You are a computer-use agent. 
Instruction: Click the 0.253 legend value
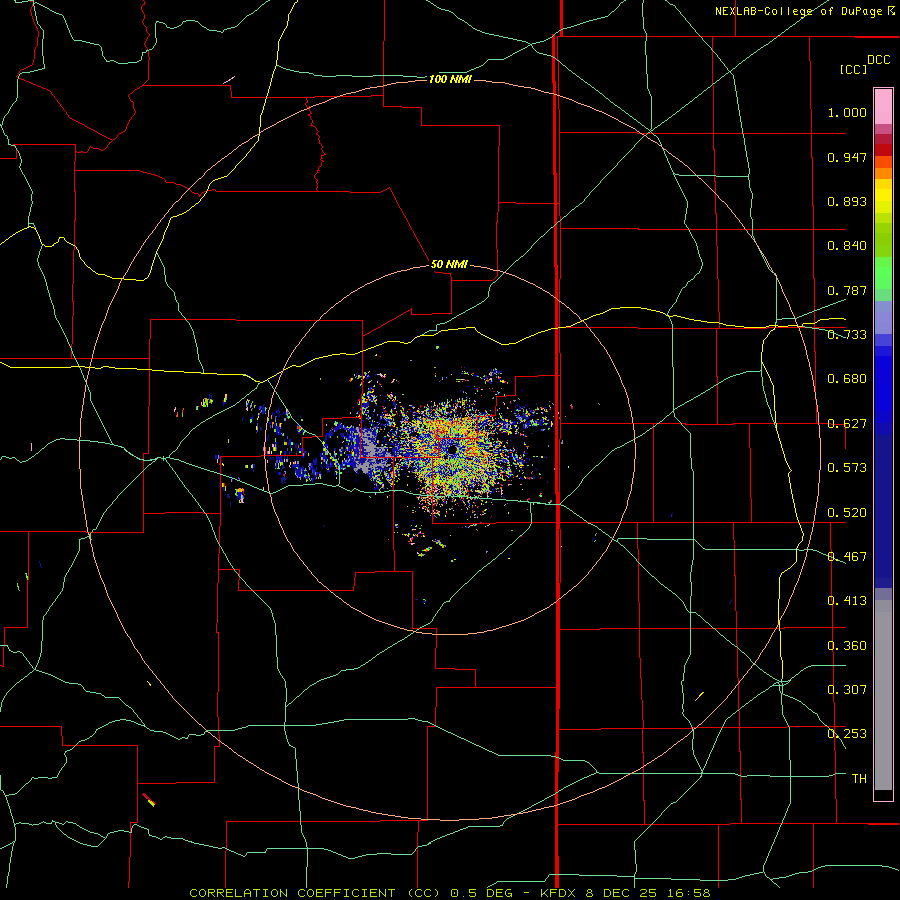[847, 734]
